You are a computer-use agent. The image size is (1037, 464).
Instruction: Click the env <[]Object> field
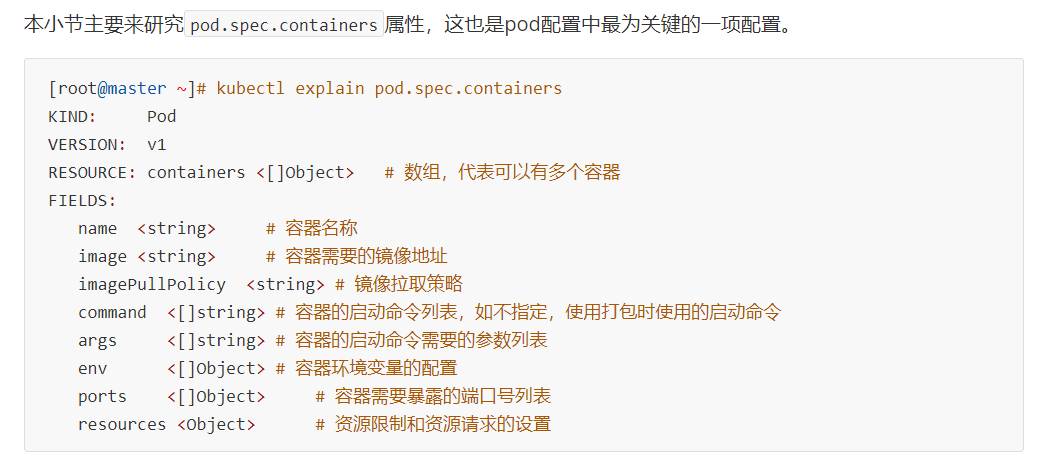pos(171,368)
